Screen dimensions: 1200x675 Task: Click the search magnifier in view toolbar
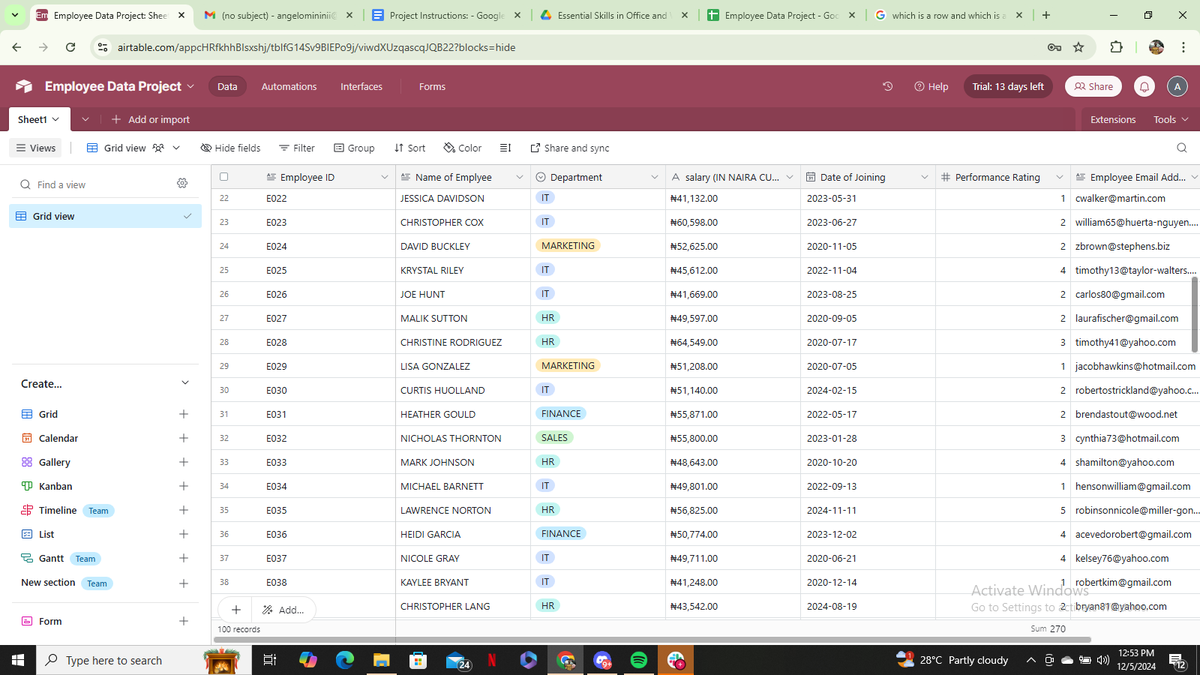click(x=1182, y=148)
